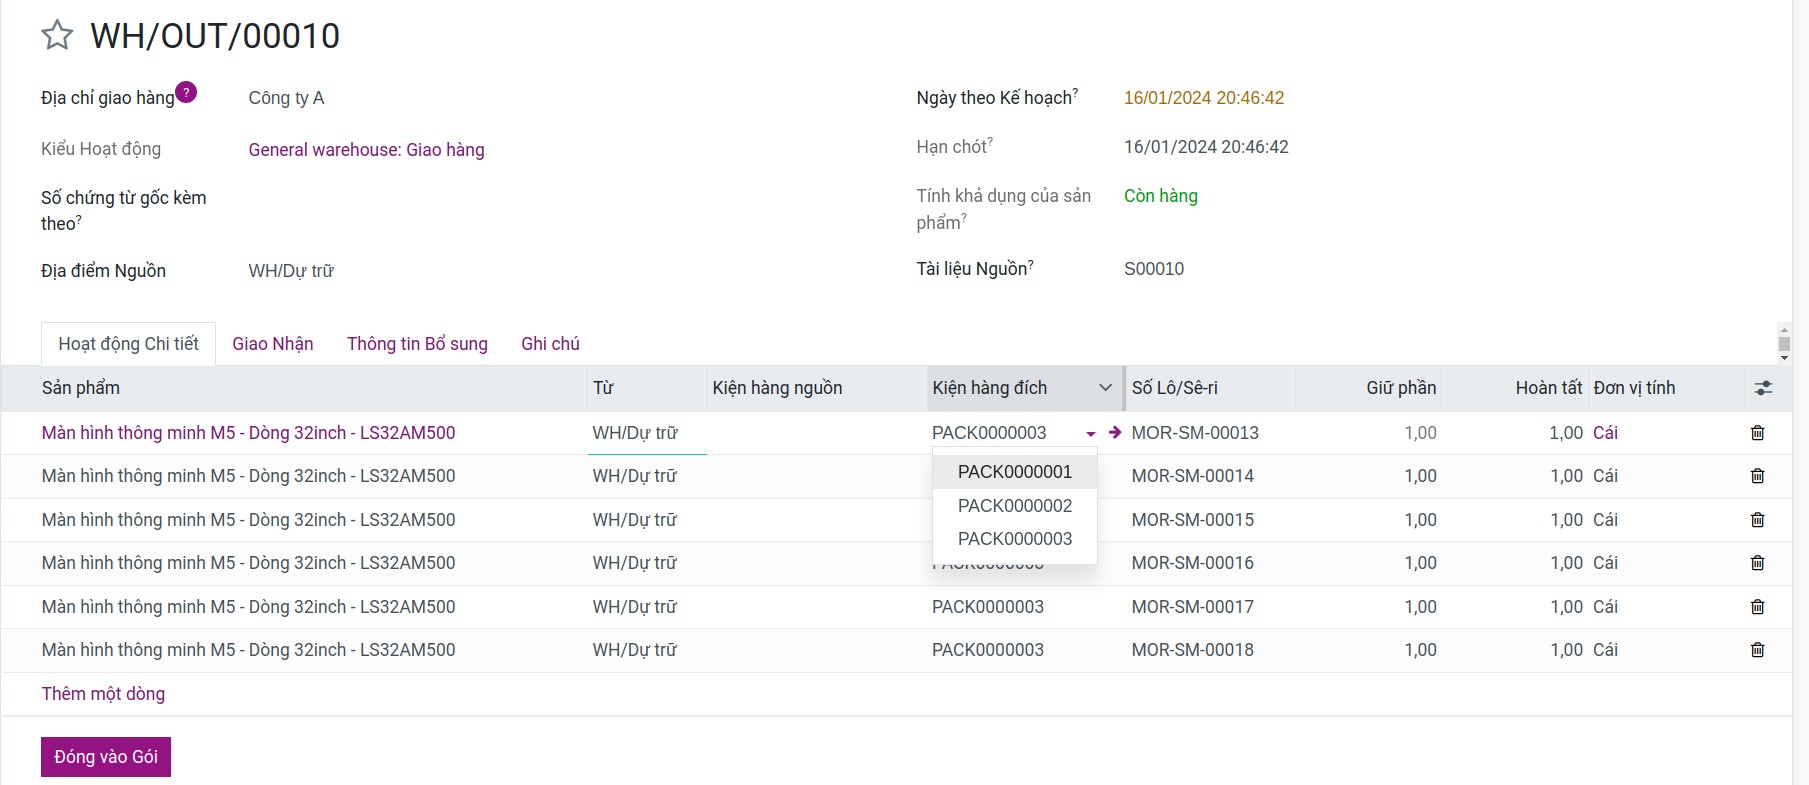
Task: Mark WH/OUT/00010 as favorite with star
Action: tap(57, 36)
